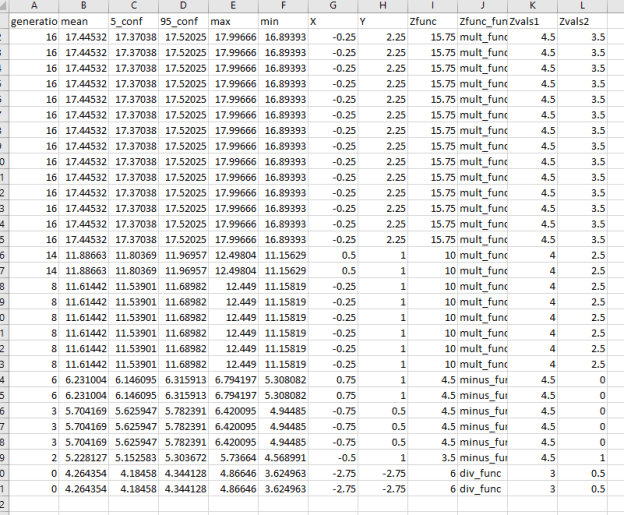The image size is (624, 515).
Task: Click the "generation" header cell
Action: pyautogui.click(x=34, y=21)
